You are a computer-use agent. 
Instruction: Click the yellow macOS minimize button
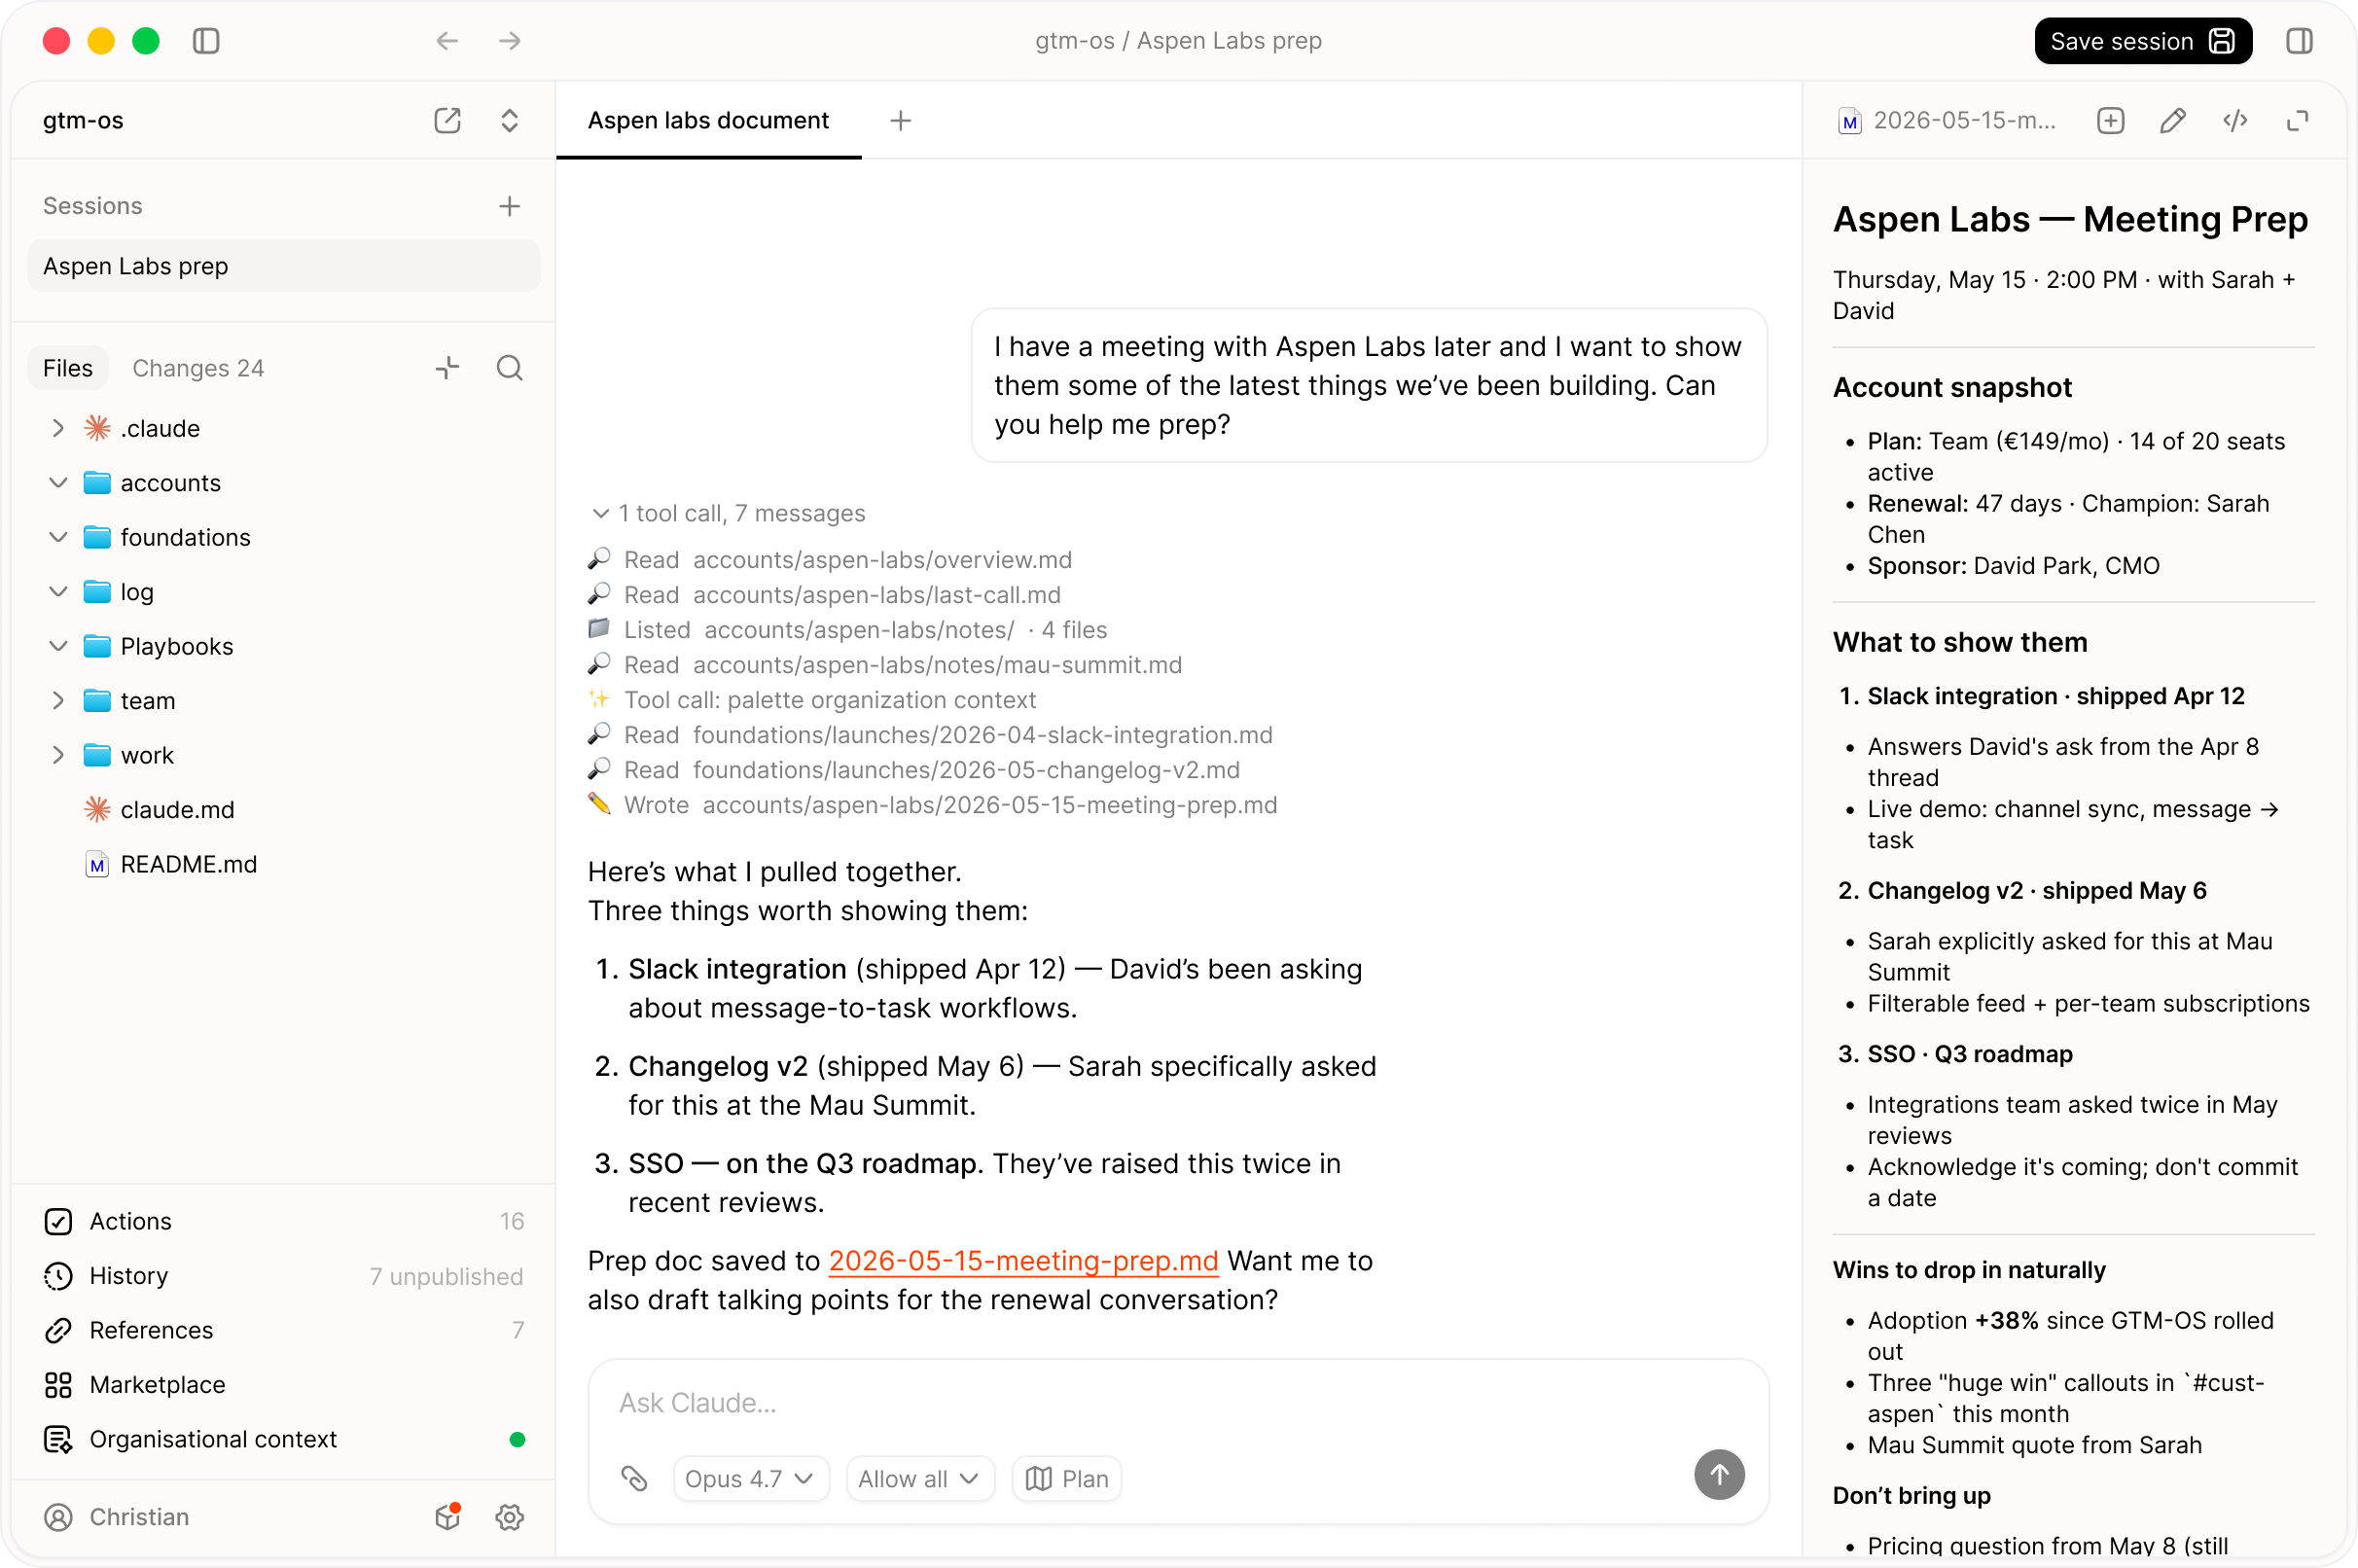tap(101, 41)
